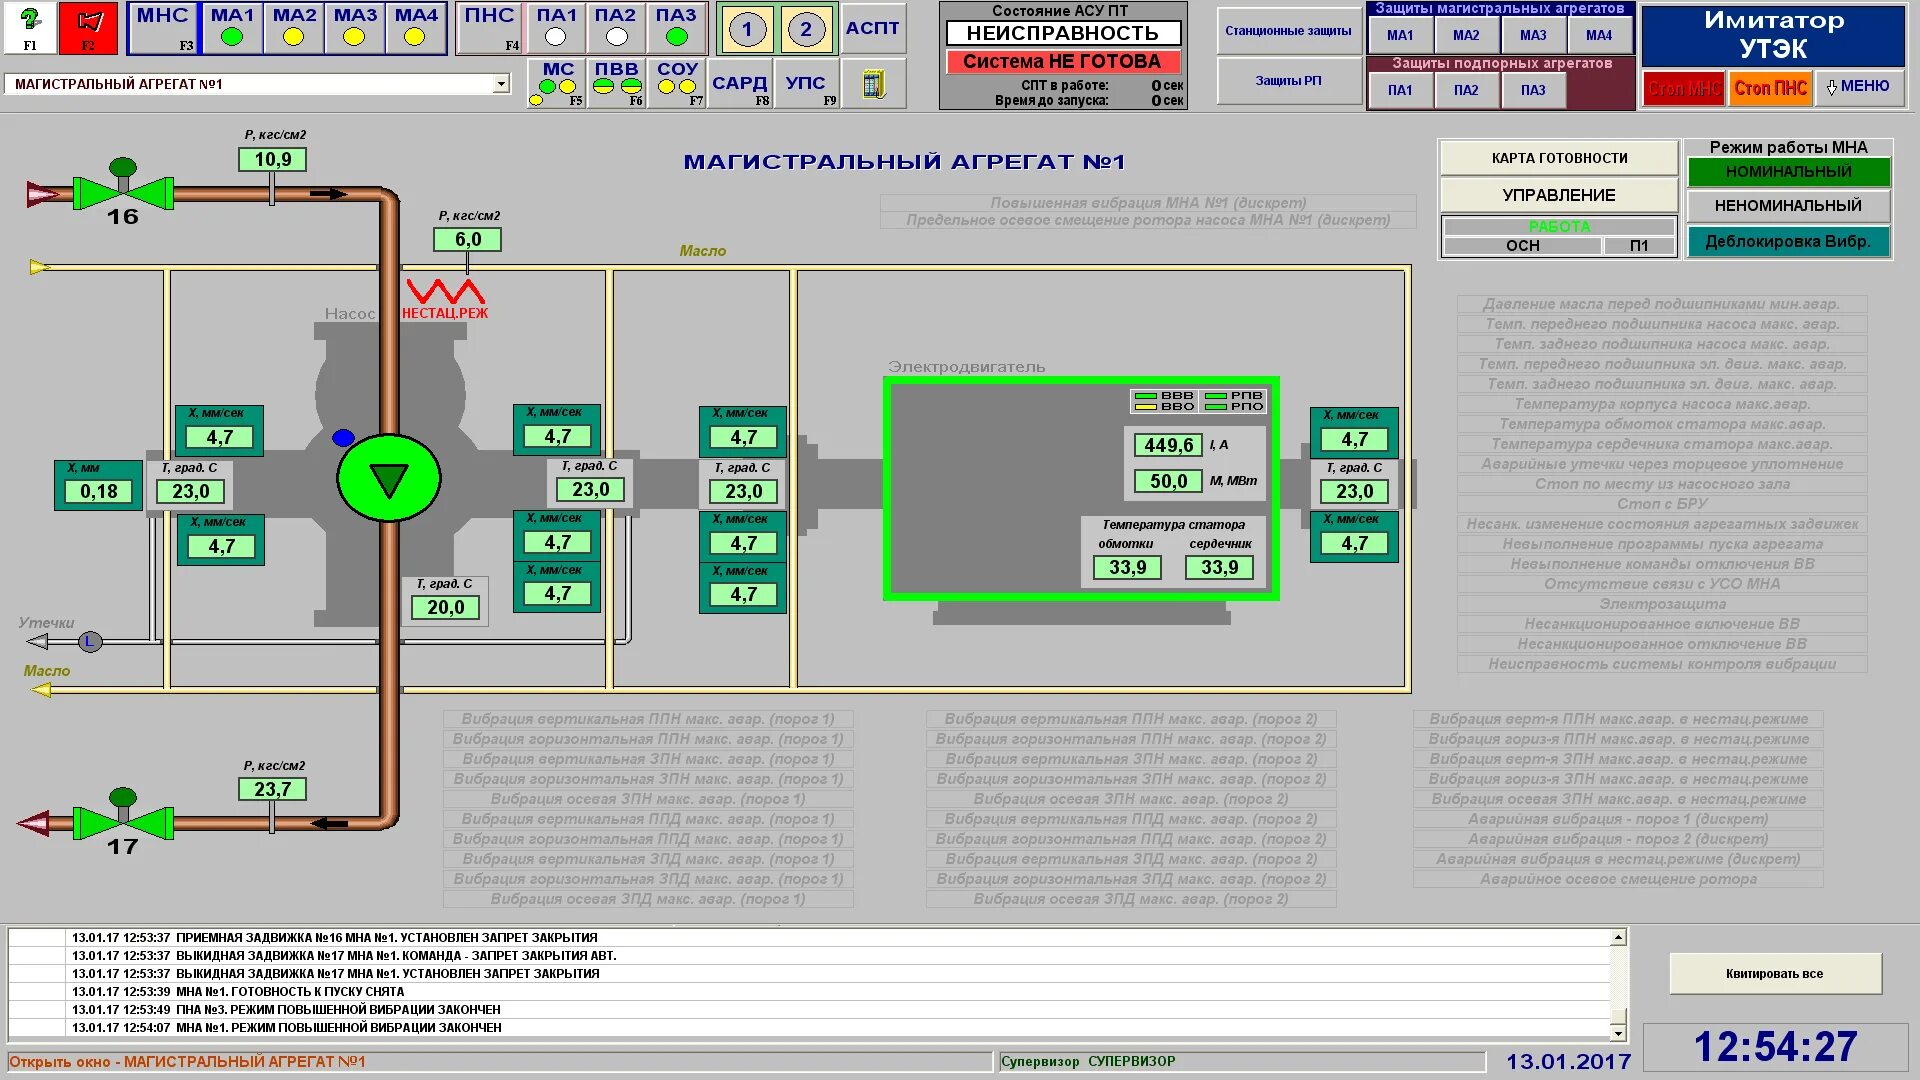Open the calculator panel icon next to УПС
The height and width of the screenshot is (1080, 1920).
tap(873, 84)
